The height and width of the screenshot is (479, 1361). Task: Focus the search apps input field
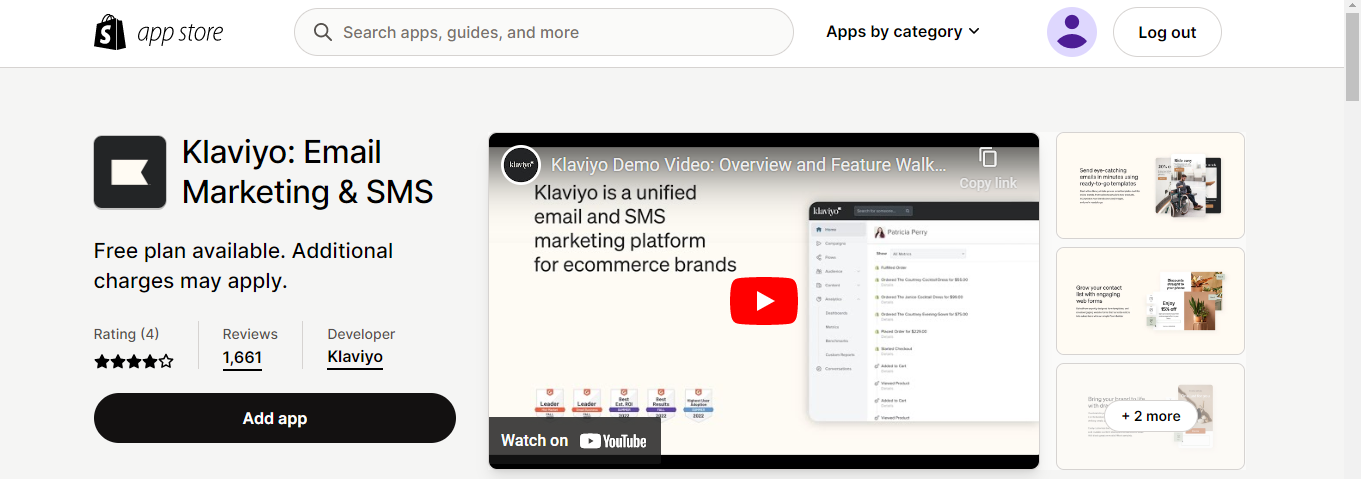544,32
